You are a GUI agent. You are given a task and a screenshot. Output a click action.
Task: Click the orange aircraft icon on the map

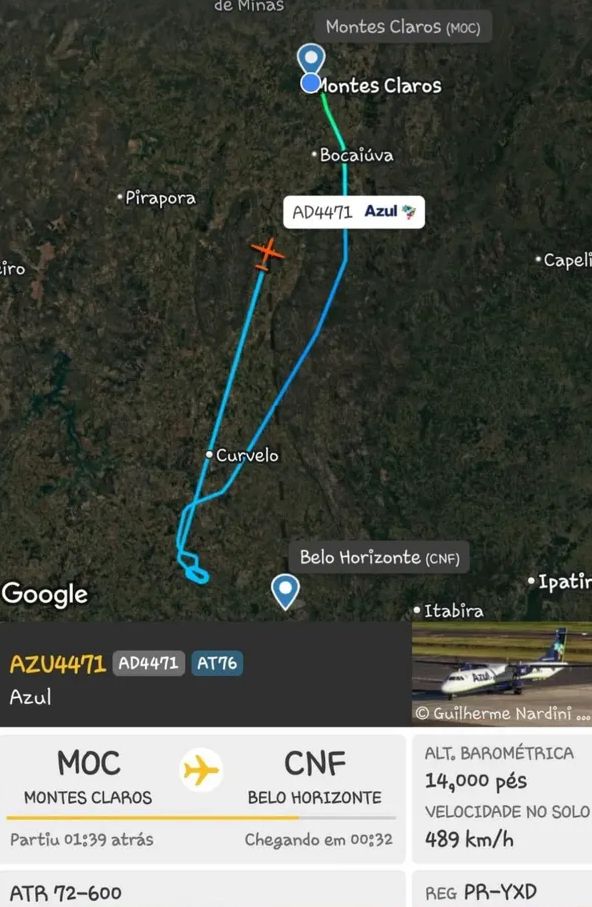coord(267,253)
